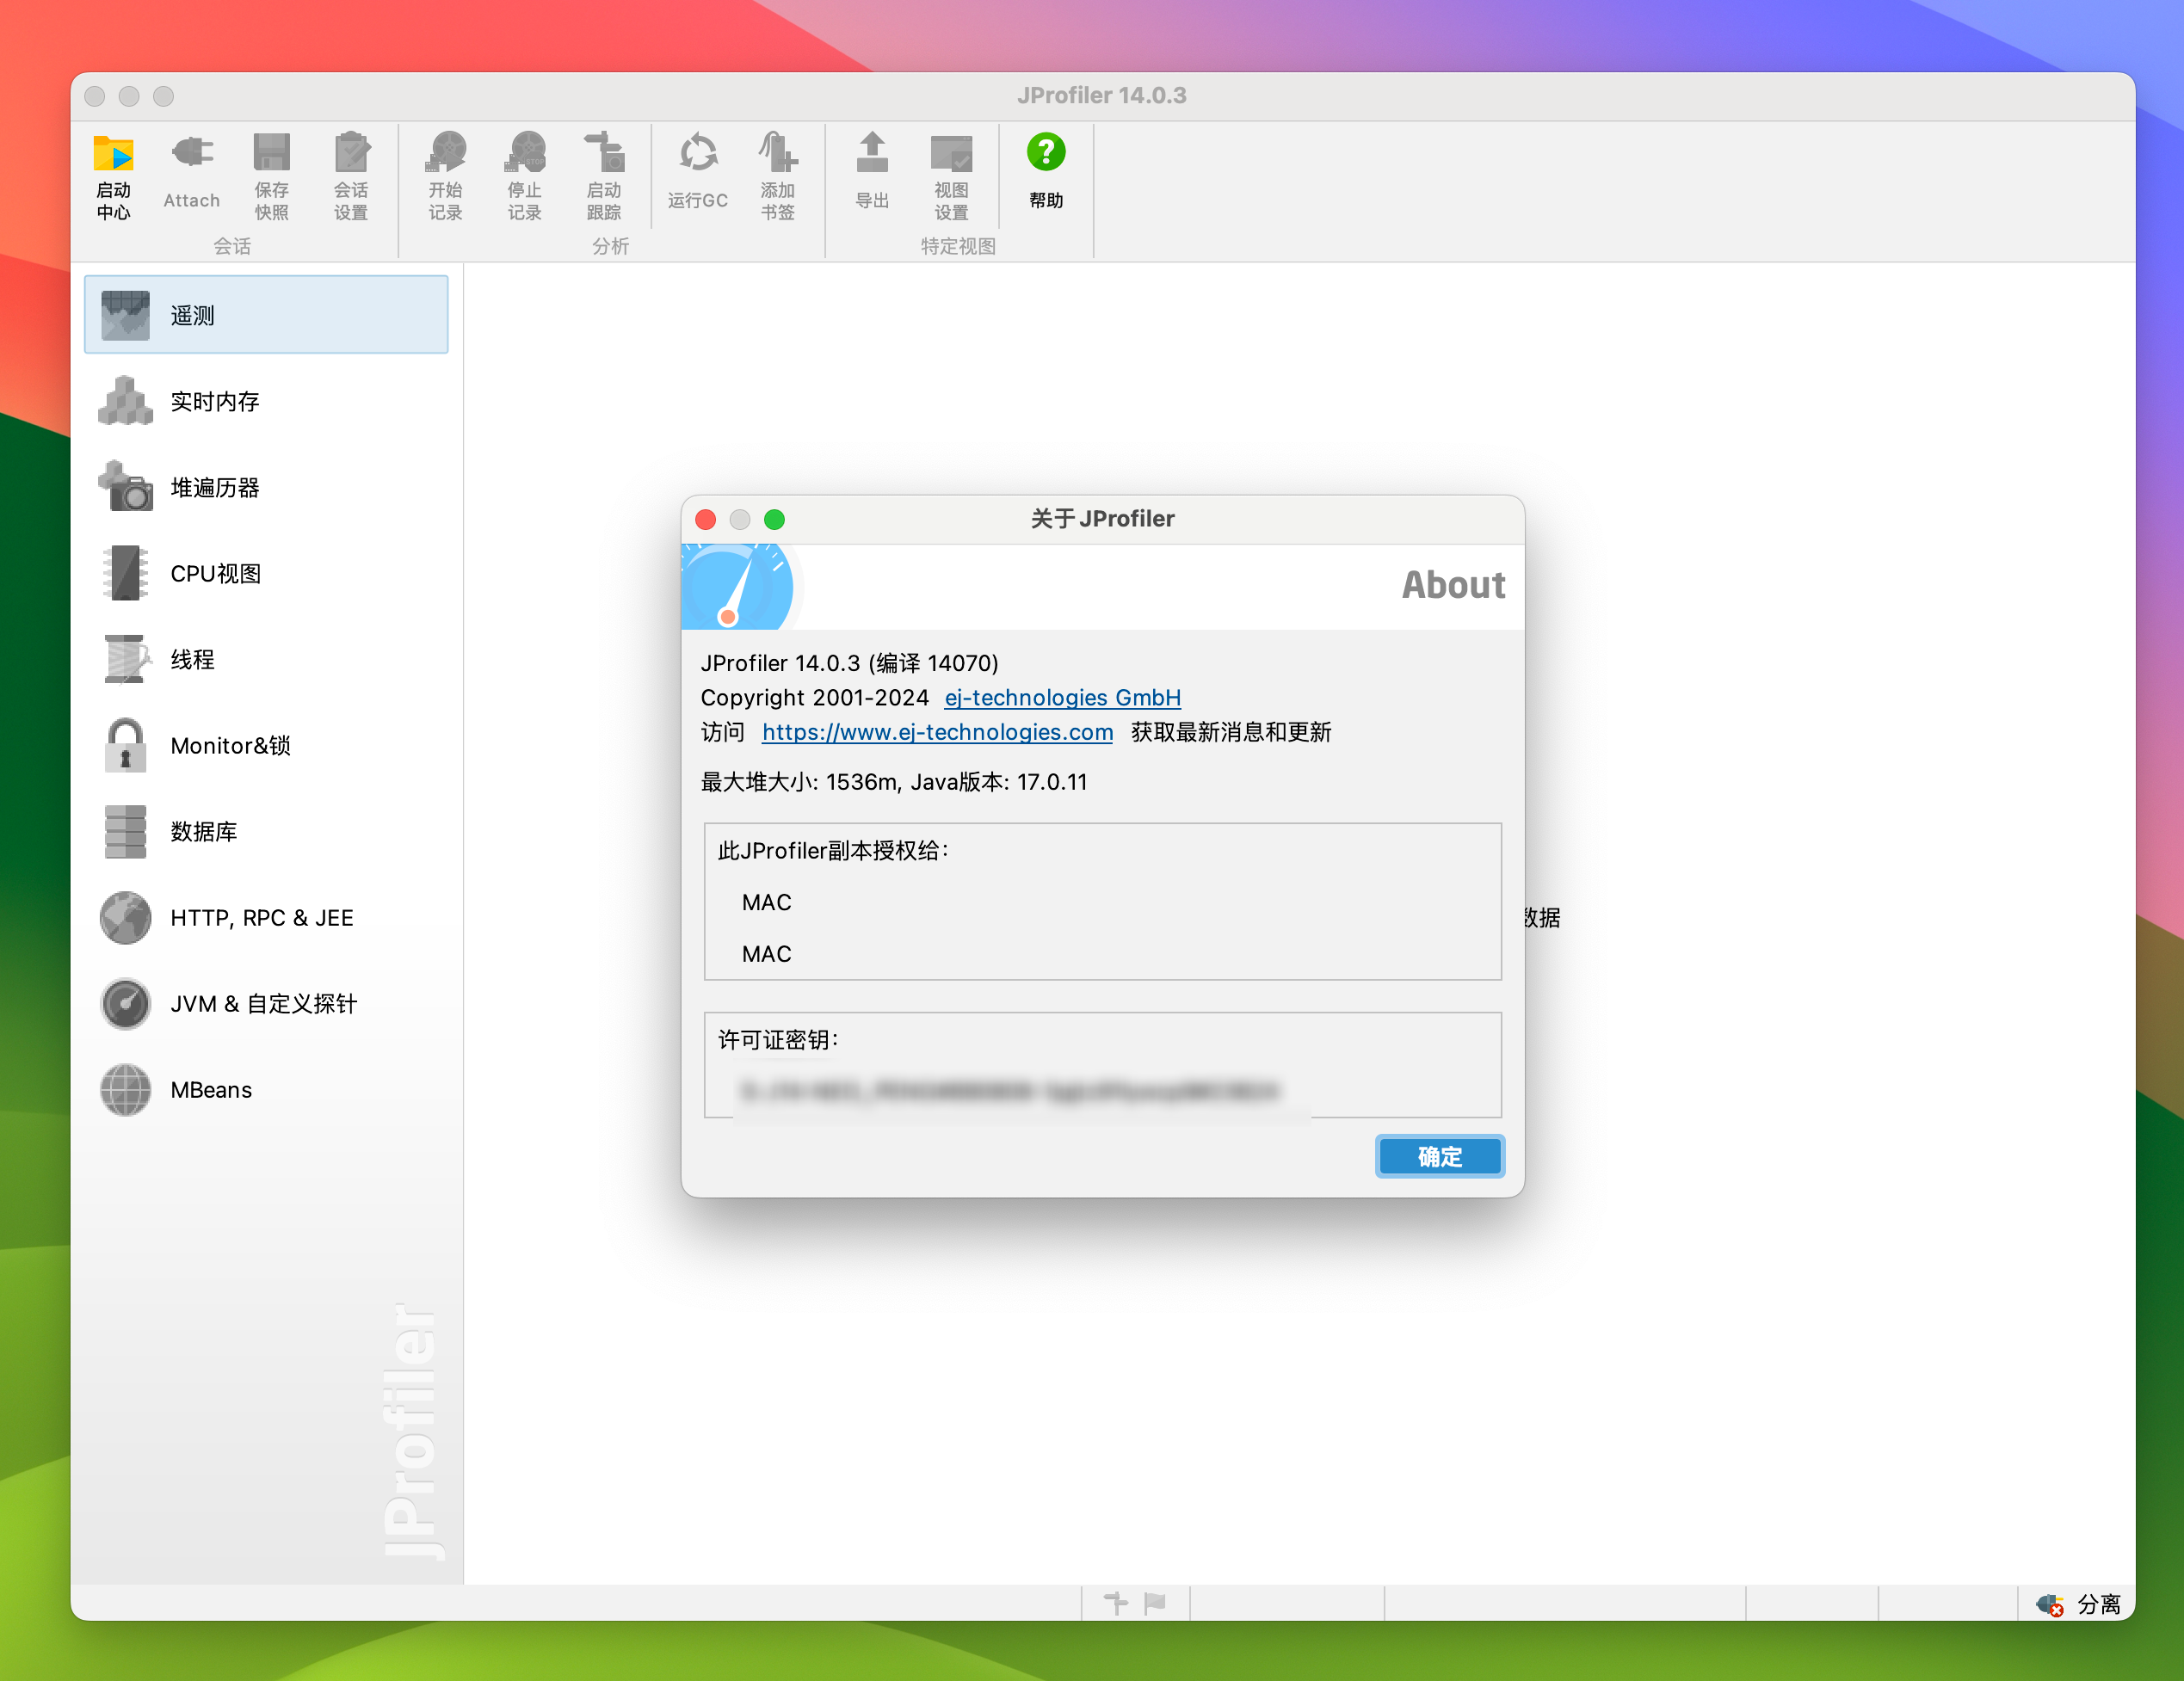This screenshot has height=1681, width=2184.
Task: Click the JProfiler gauge logo in About dialog
Action: click(x=738, y=587)
